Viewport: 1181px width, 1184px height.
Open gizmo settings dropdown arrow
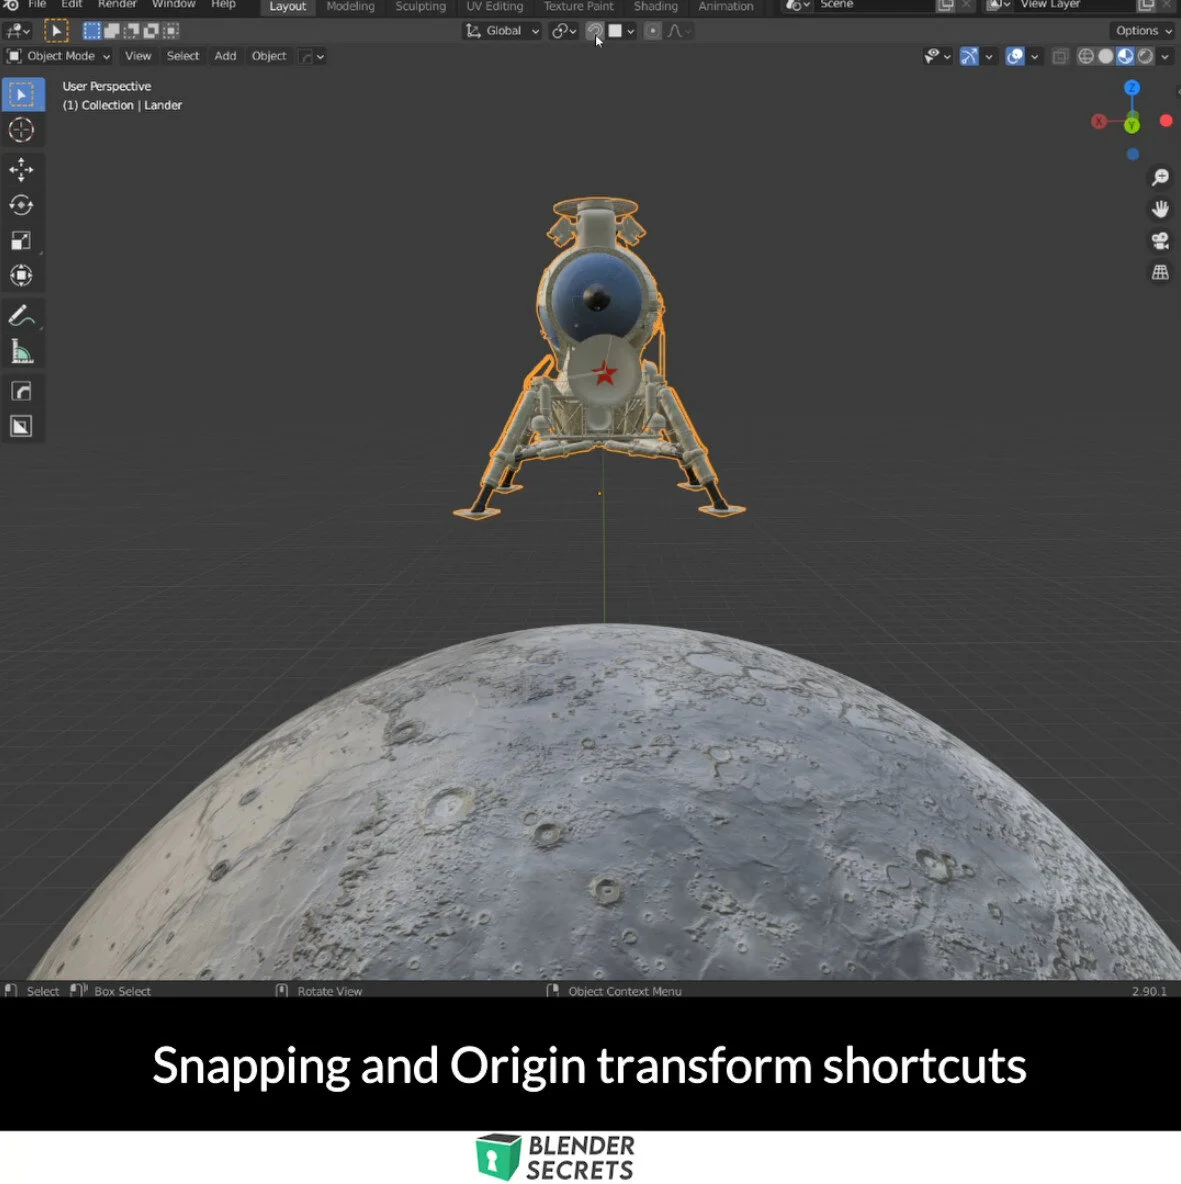(x=988, y=57)
